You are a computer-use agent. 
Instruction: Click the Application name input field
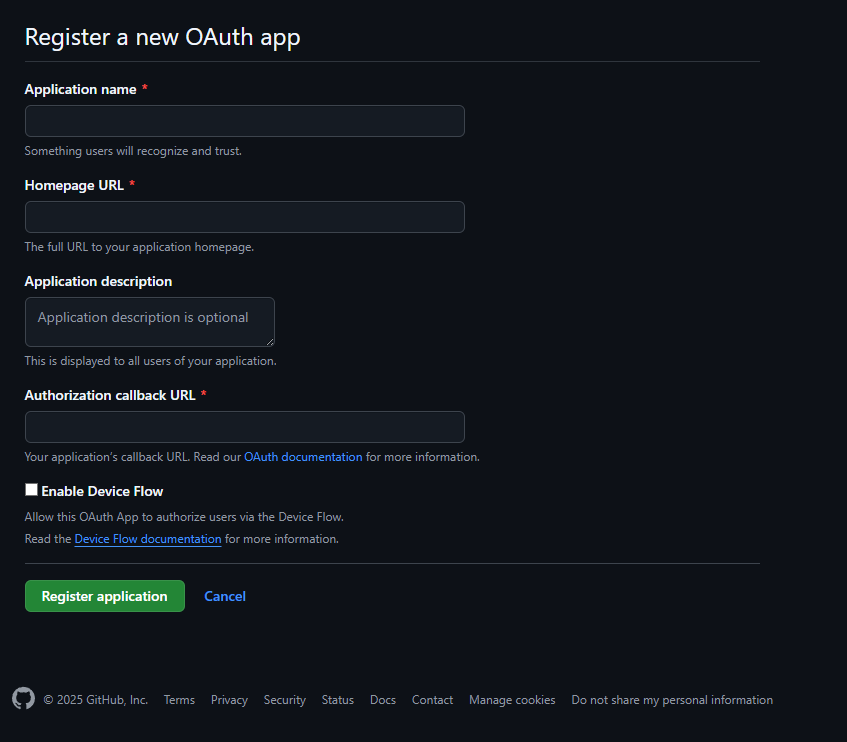(x=244, y=121)
